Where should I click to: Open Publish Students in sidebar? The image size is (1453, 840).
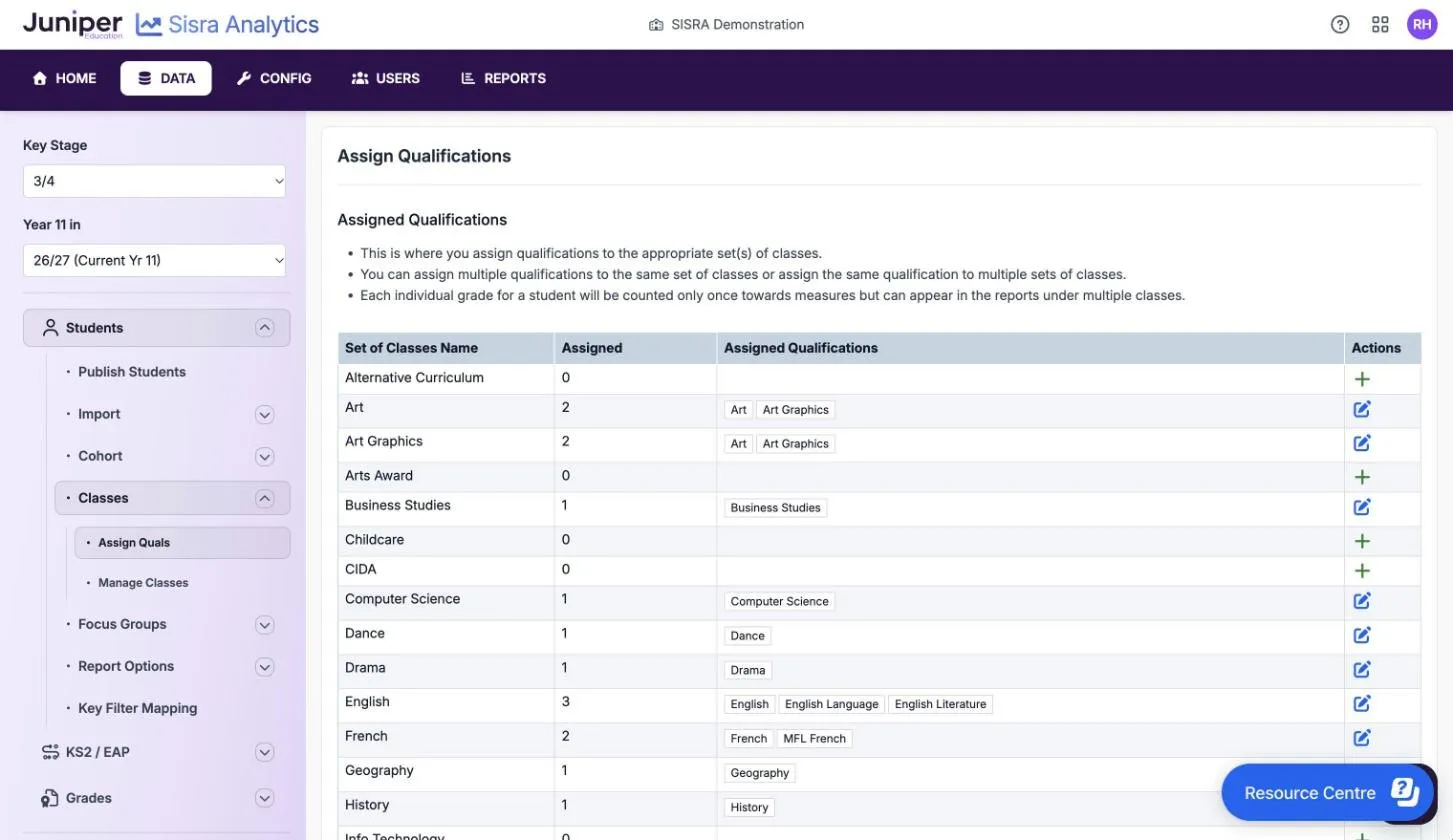pyautogui.click(x=132, y=372)
